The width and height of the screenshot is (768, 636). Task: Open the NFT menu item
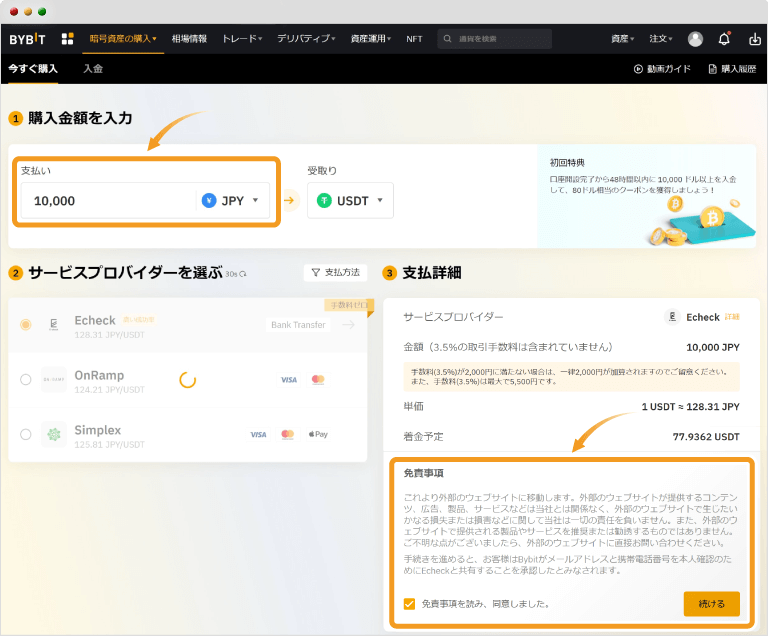click(414, 39)
